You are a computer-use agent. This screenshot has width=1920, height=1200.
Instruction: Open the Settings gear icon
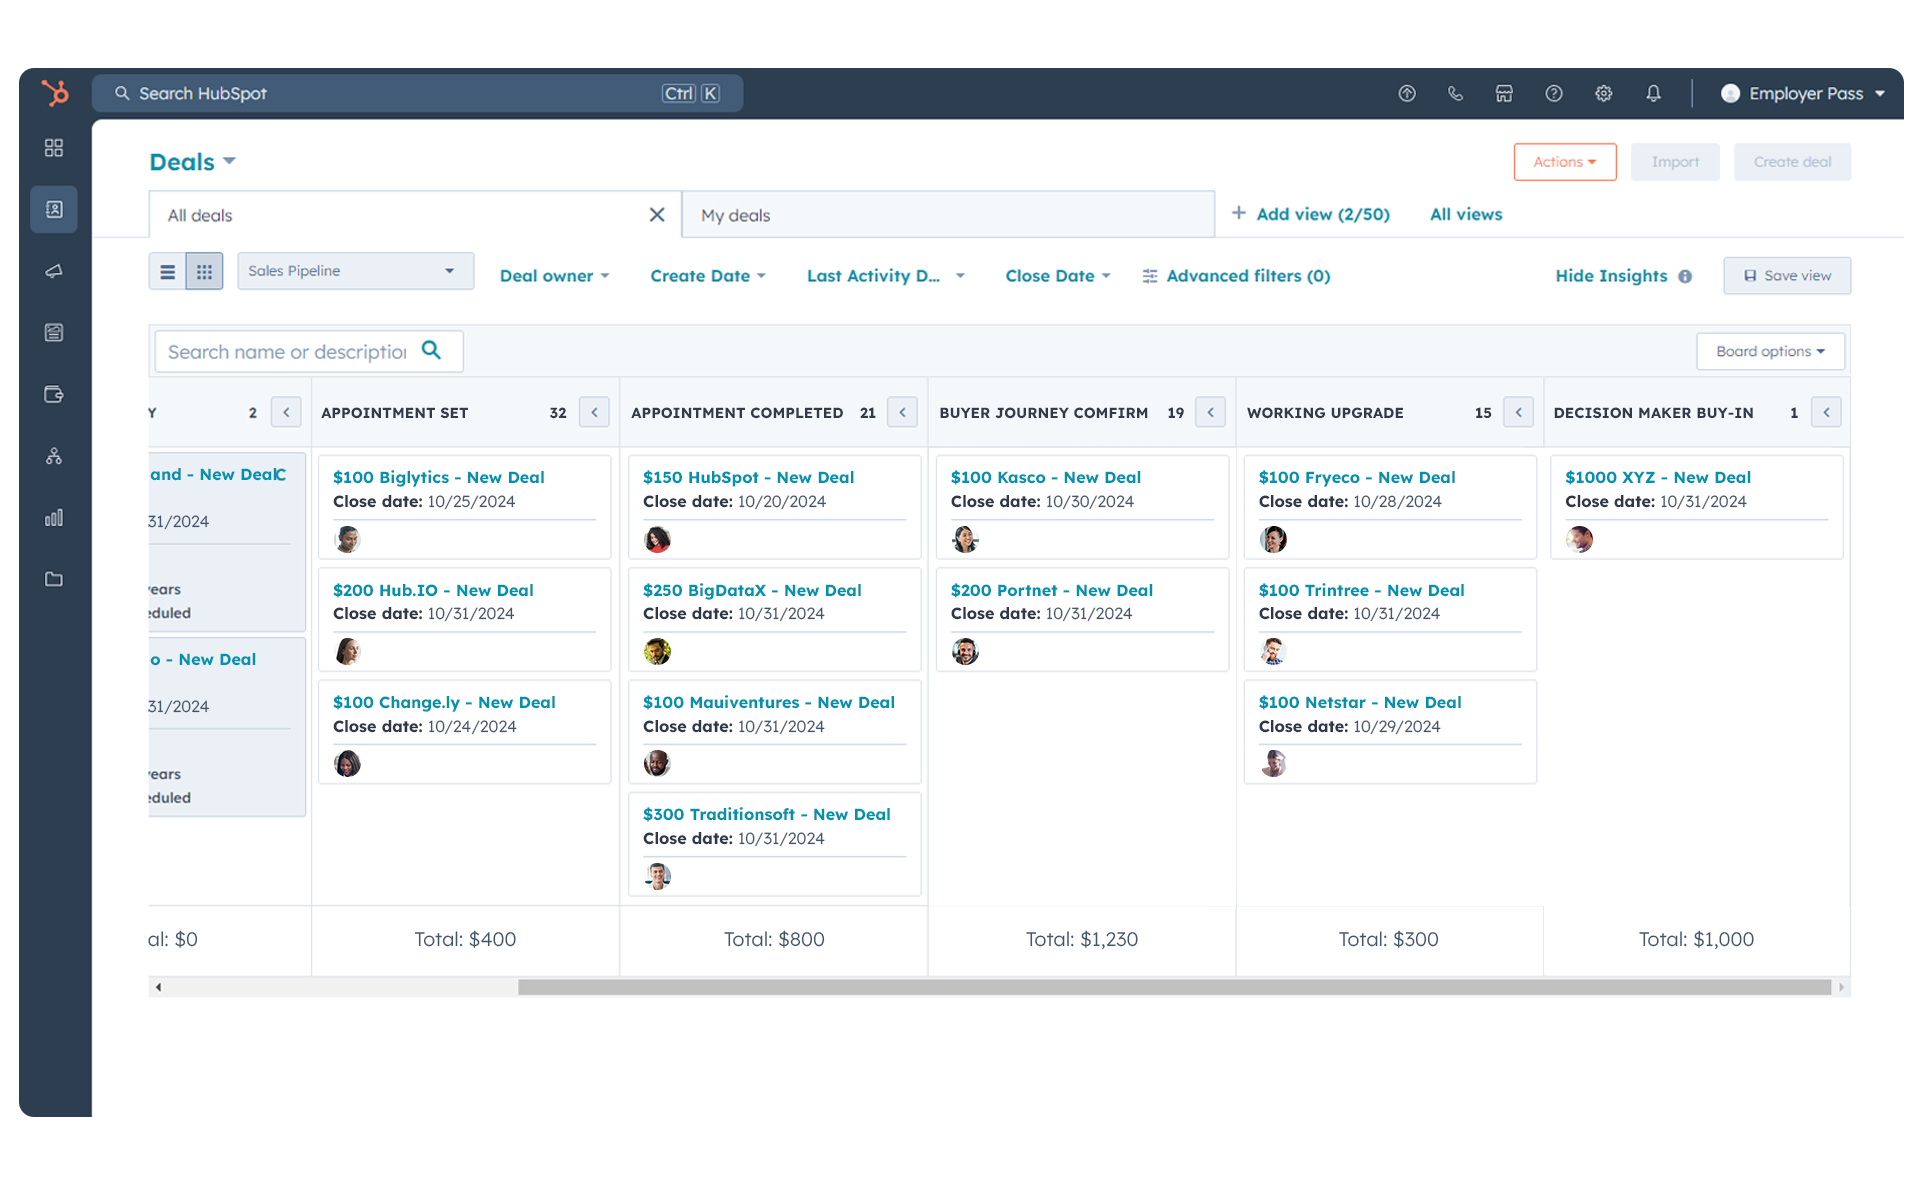[1604, 93]
